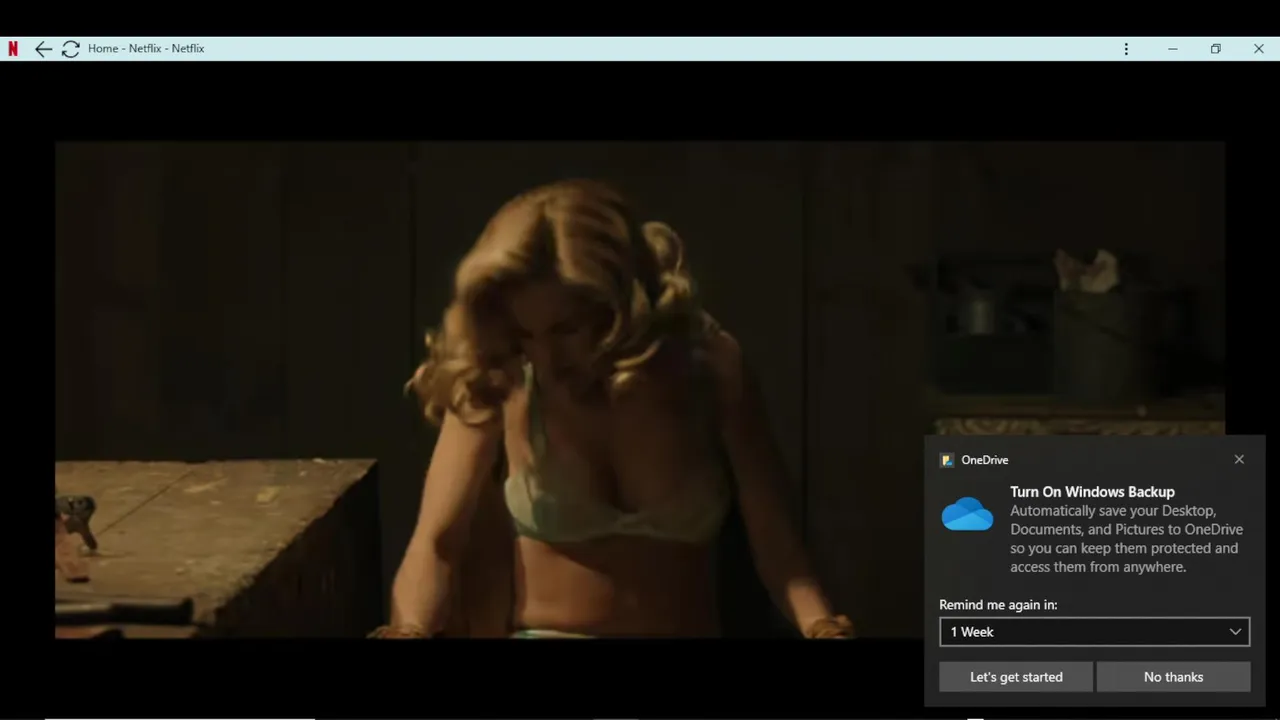Click the video playback area
Screen dimensions: 1280x720
coord(640,389)
